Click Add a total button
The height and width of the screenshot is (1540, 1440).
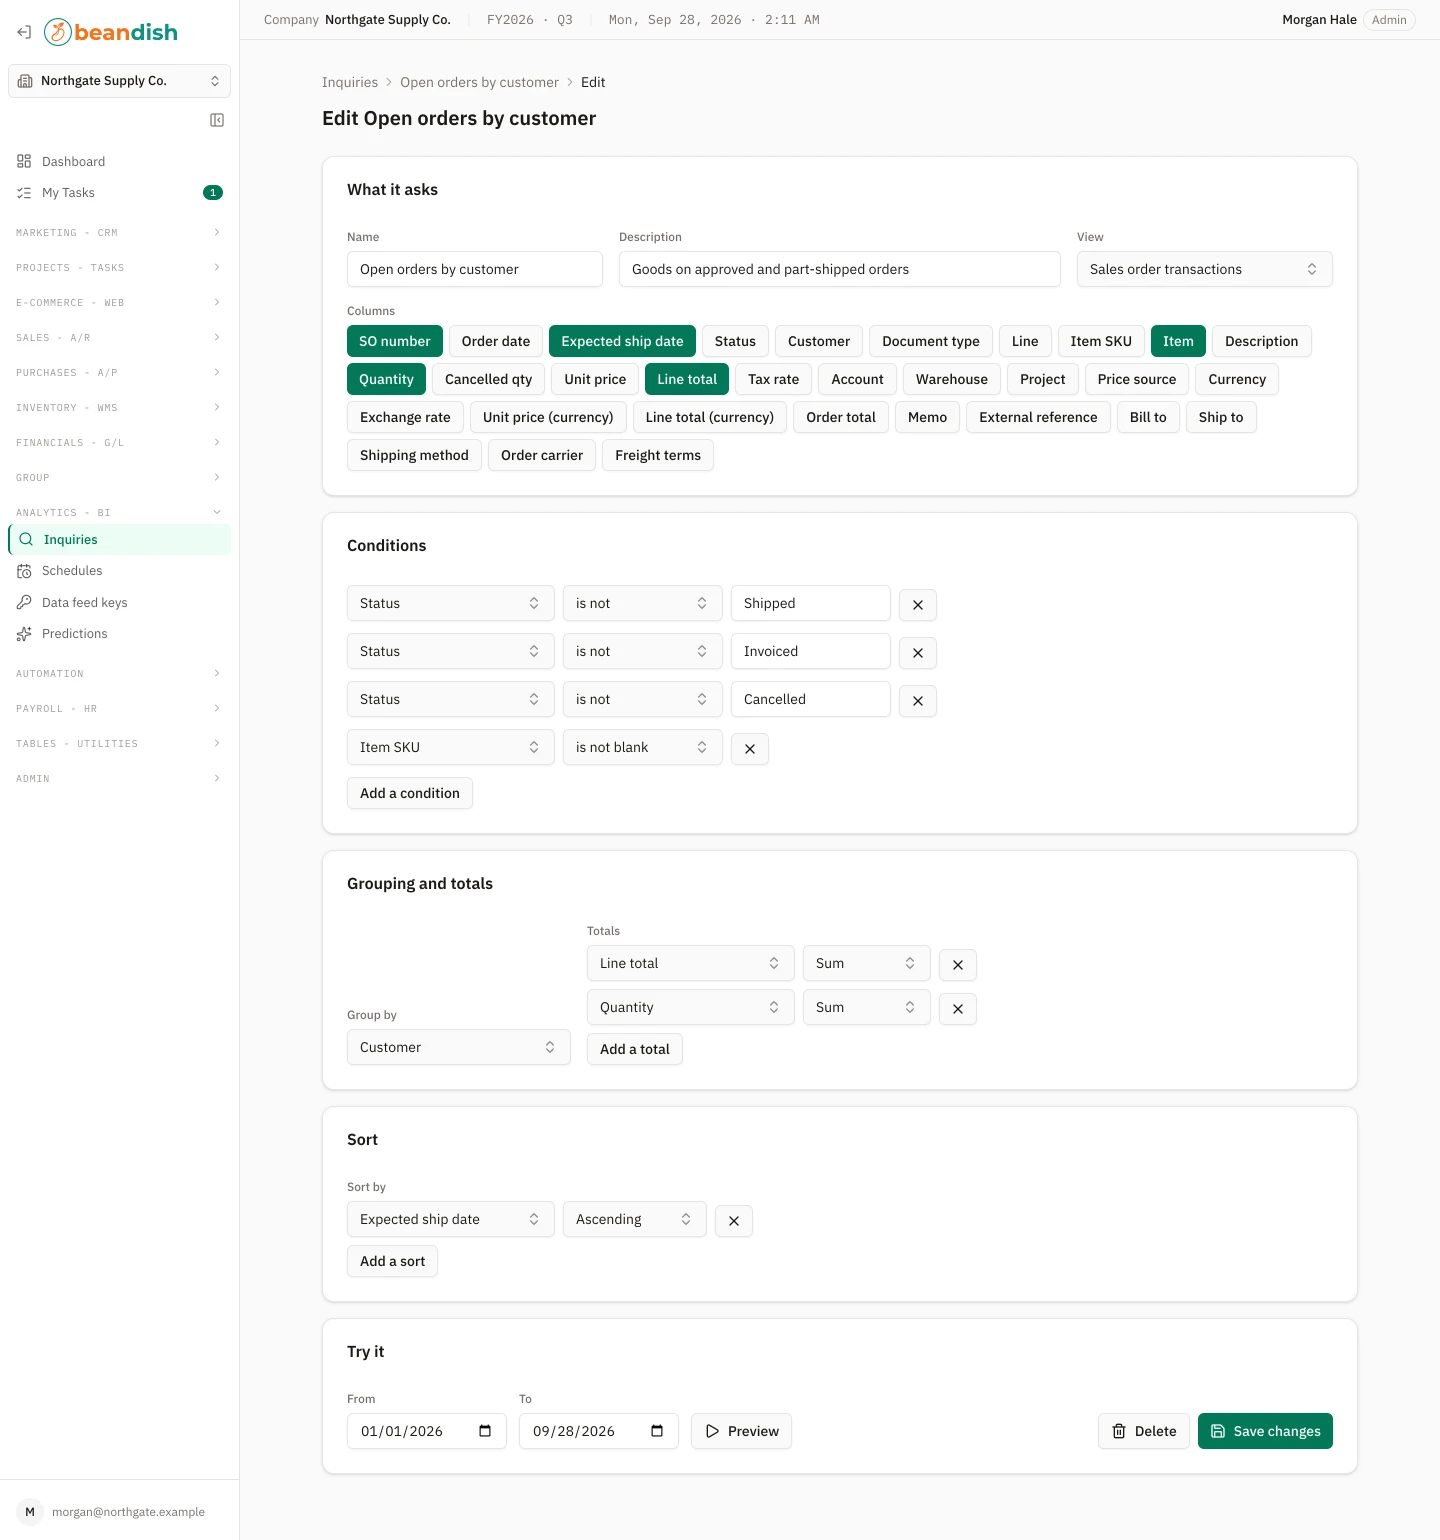point(635,1049)
